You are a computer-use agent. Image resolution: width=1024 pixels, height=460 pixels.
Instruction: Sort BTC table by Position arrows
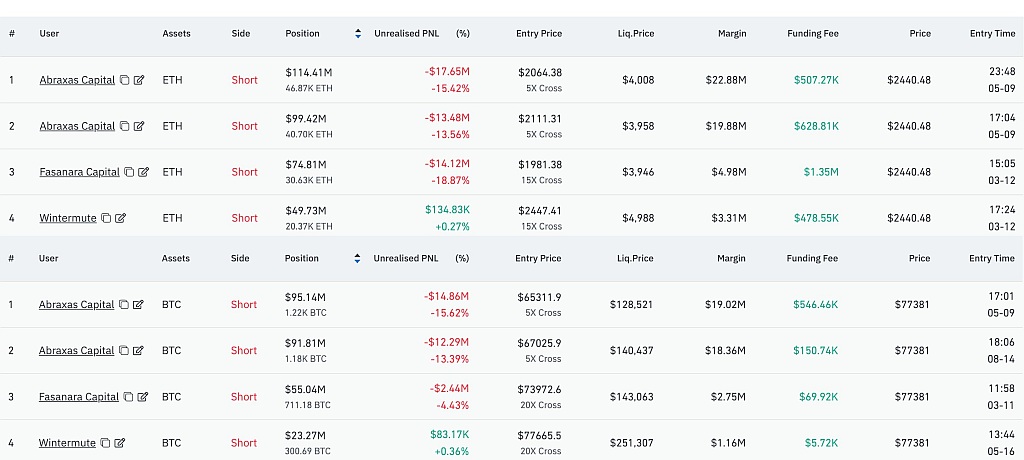(x=357, y=258)
